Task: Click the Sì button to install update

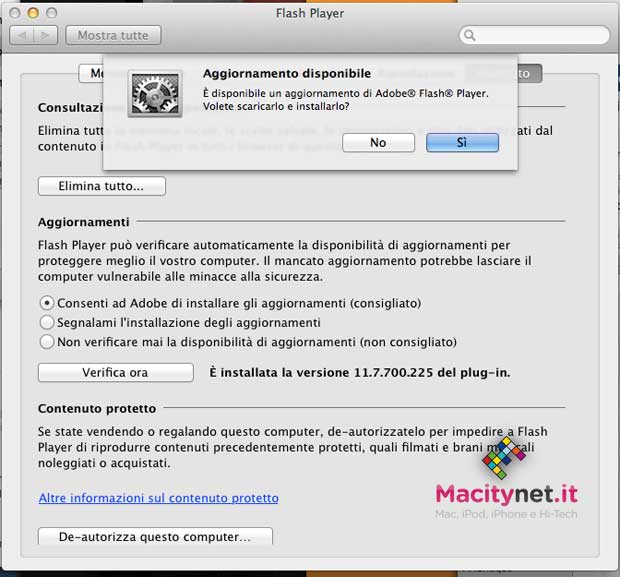Action: click(x=462, y=142)
